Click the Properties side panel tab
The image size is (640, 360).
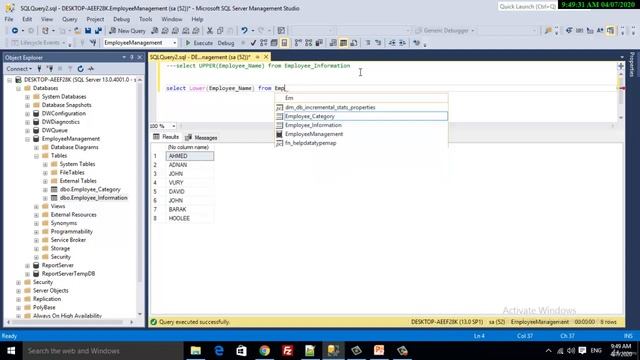point(632,64)
